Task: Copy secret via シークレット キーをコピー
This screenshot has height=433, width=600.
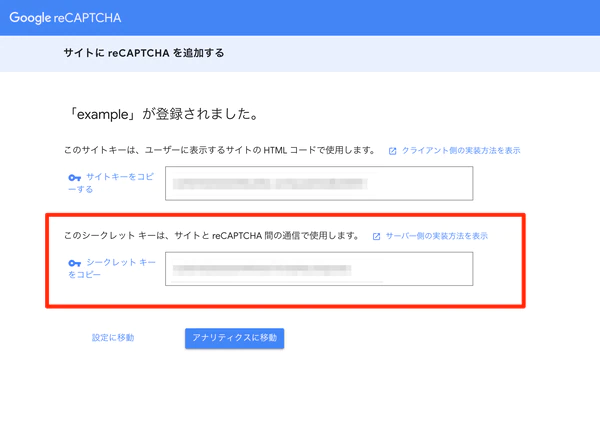Action: (x=112, y=268)
